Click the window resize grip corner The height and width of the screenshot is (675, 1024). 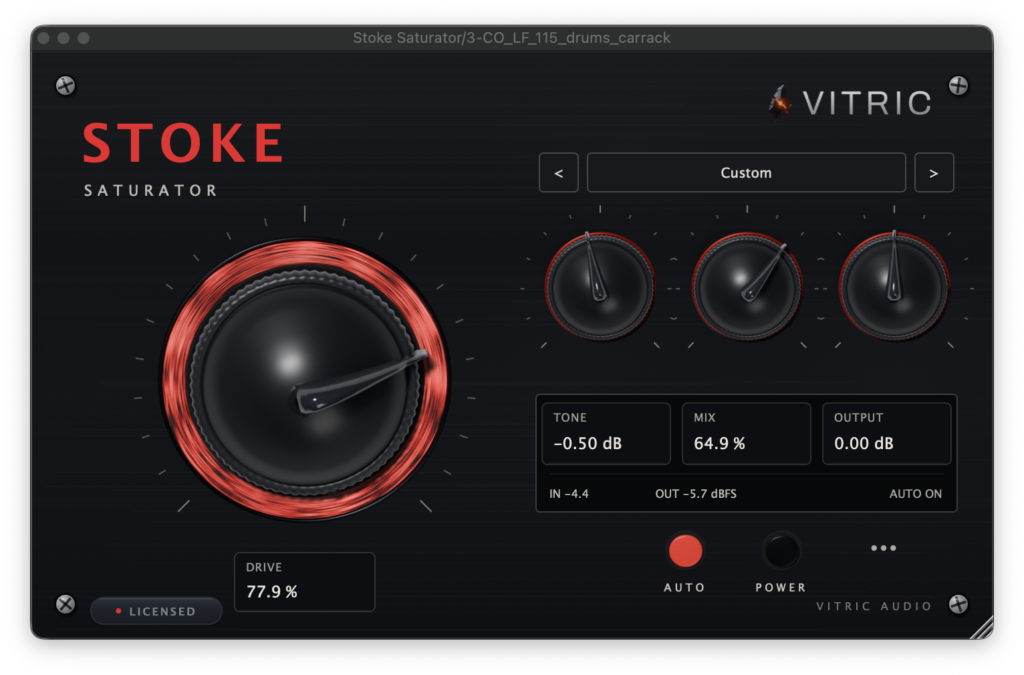pos(981,628)
